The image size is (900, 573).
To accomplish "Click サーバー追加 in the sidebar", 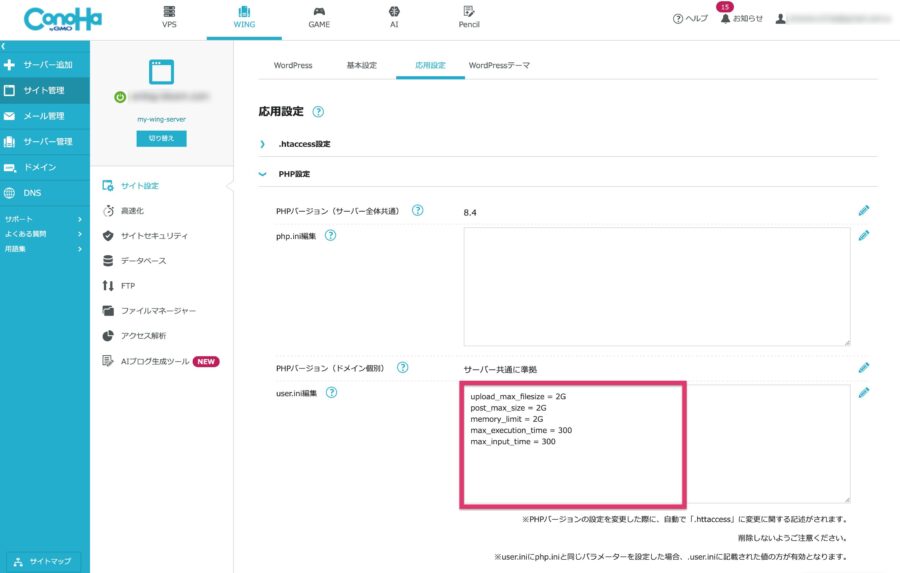I will coord(45,65).
